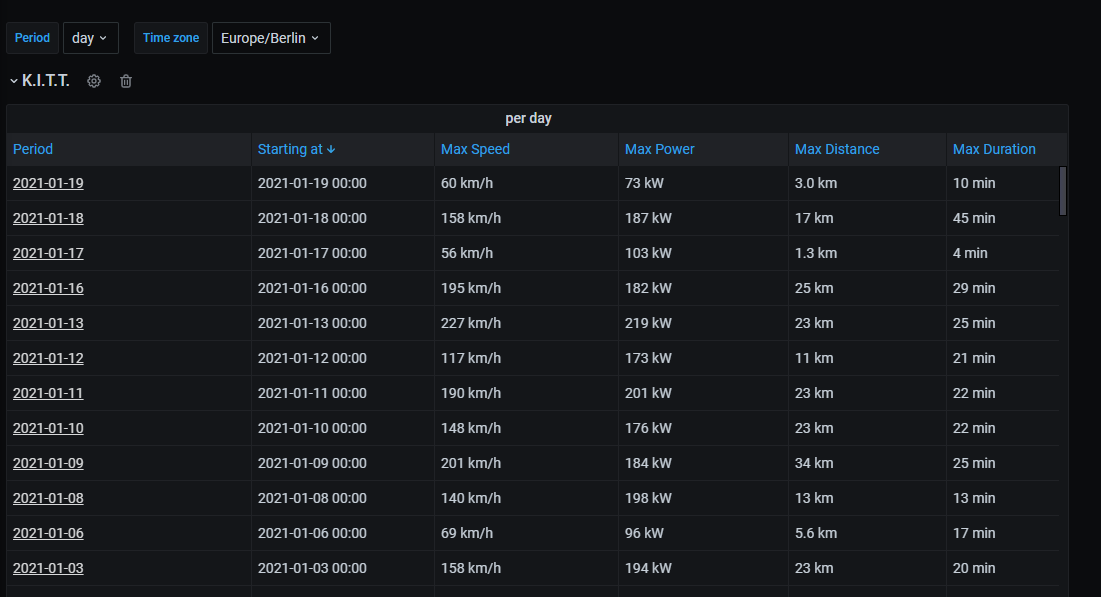Open the 2021-01-09 period link
Image resolution: width=1101 pixels, height=597 pixels.
(48, 464)
